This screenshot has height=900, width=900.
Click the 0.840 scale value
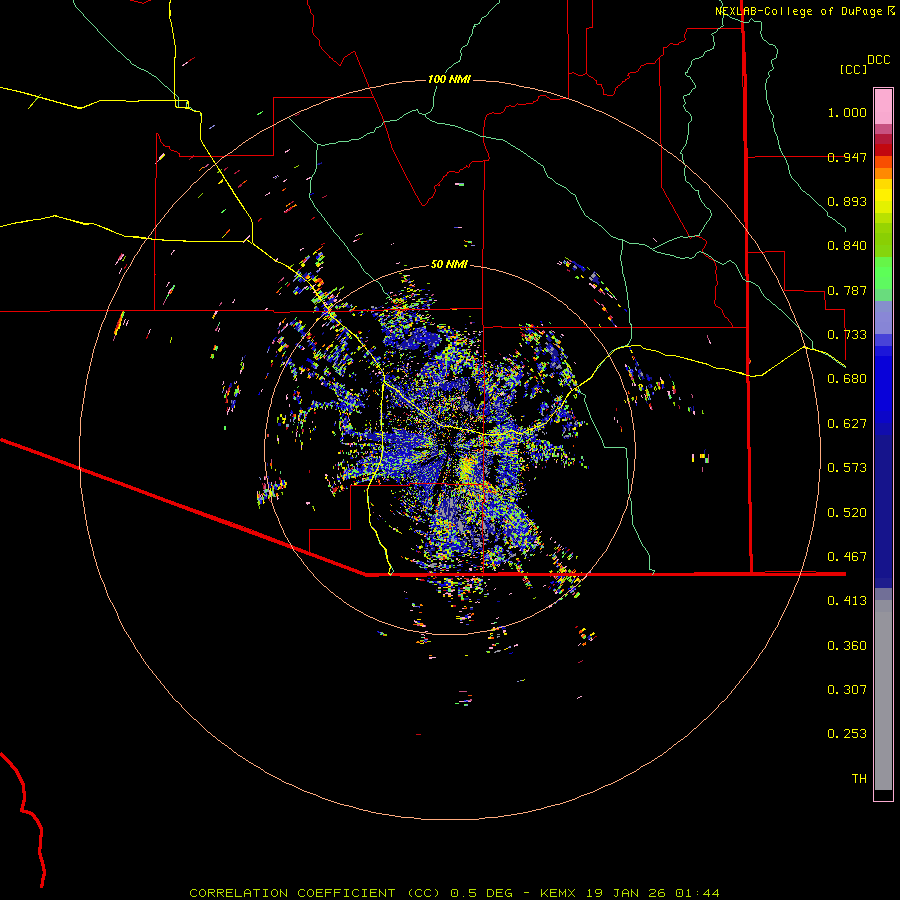[847, 246]
